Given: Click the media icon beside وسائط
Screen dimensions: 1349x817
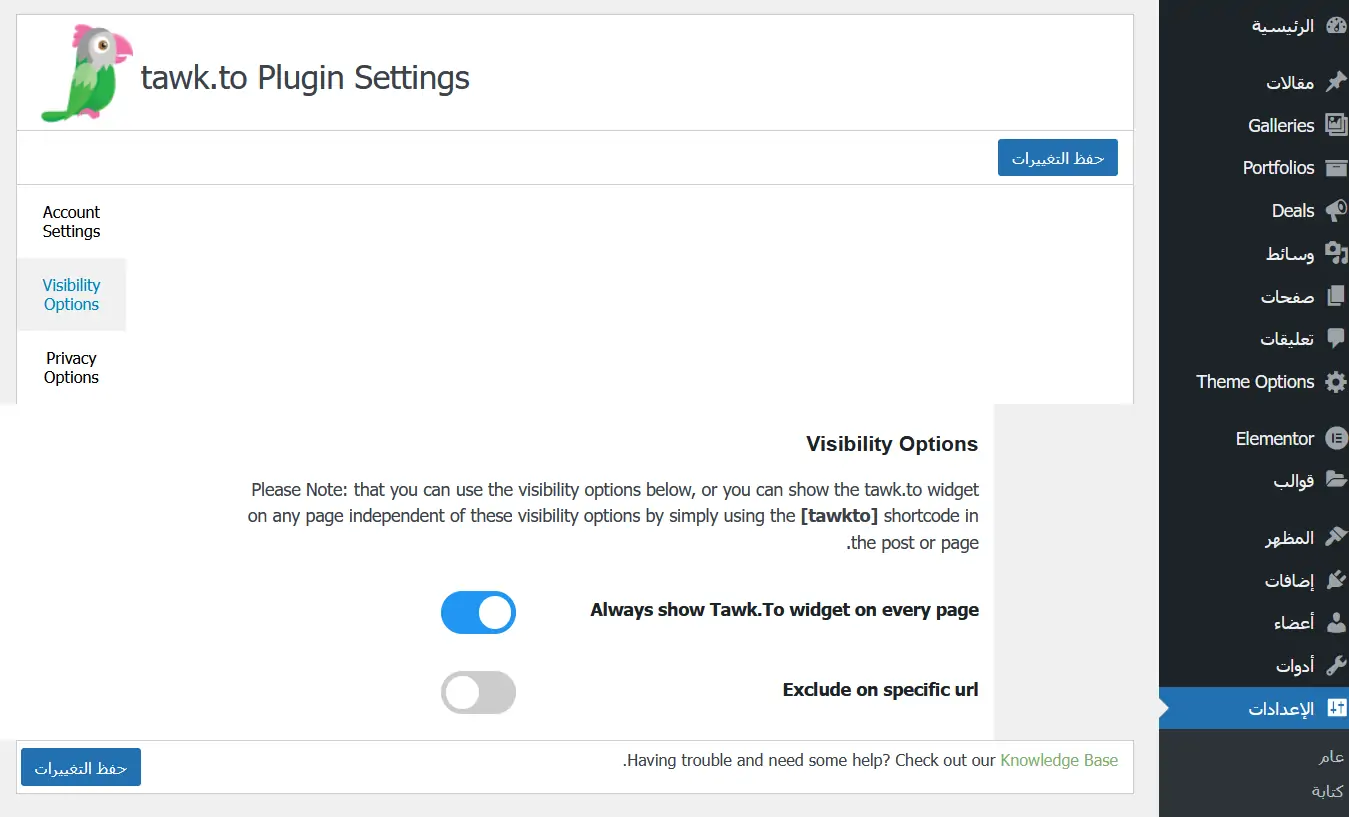Looking at the screenshot, I should (1336, 254).
